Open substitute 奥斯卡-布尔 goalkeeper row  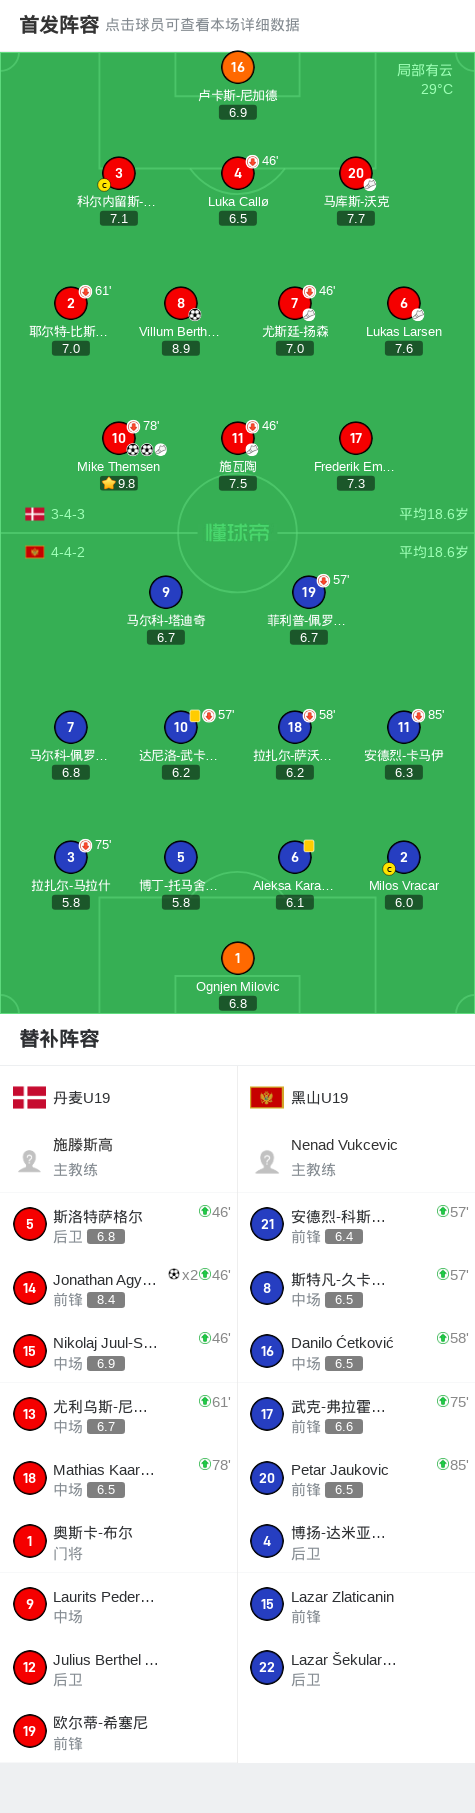(x=118, y=1542)
